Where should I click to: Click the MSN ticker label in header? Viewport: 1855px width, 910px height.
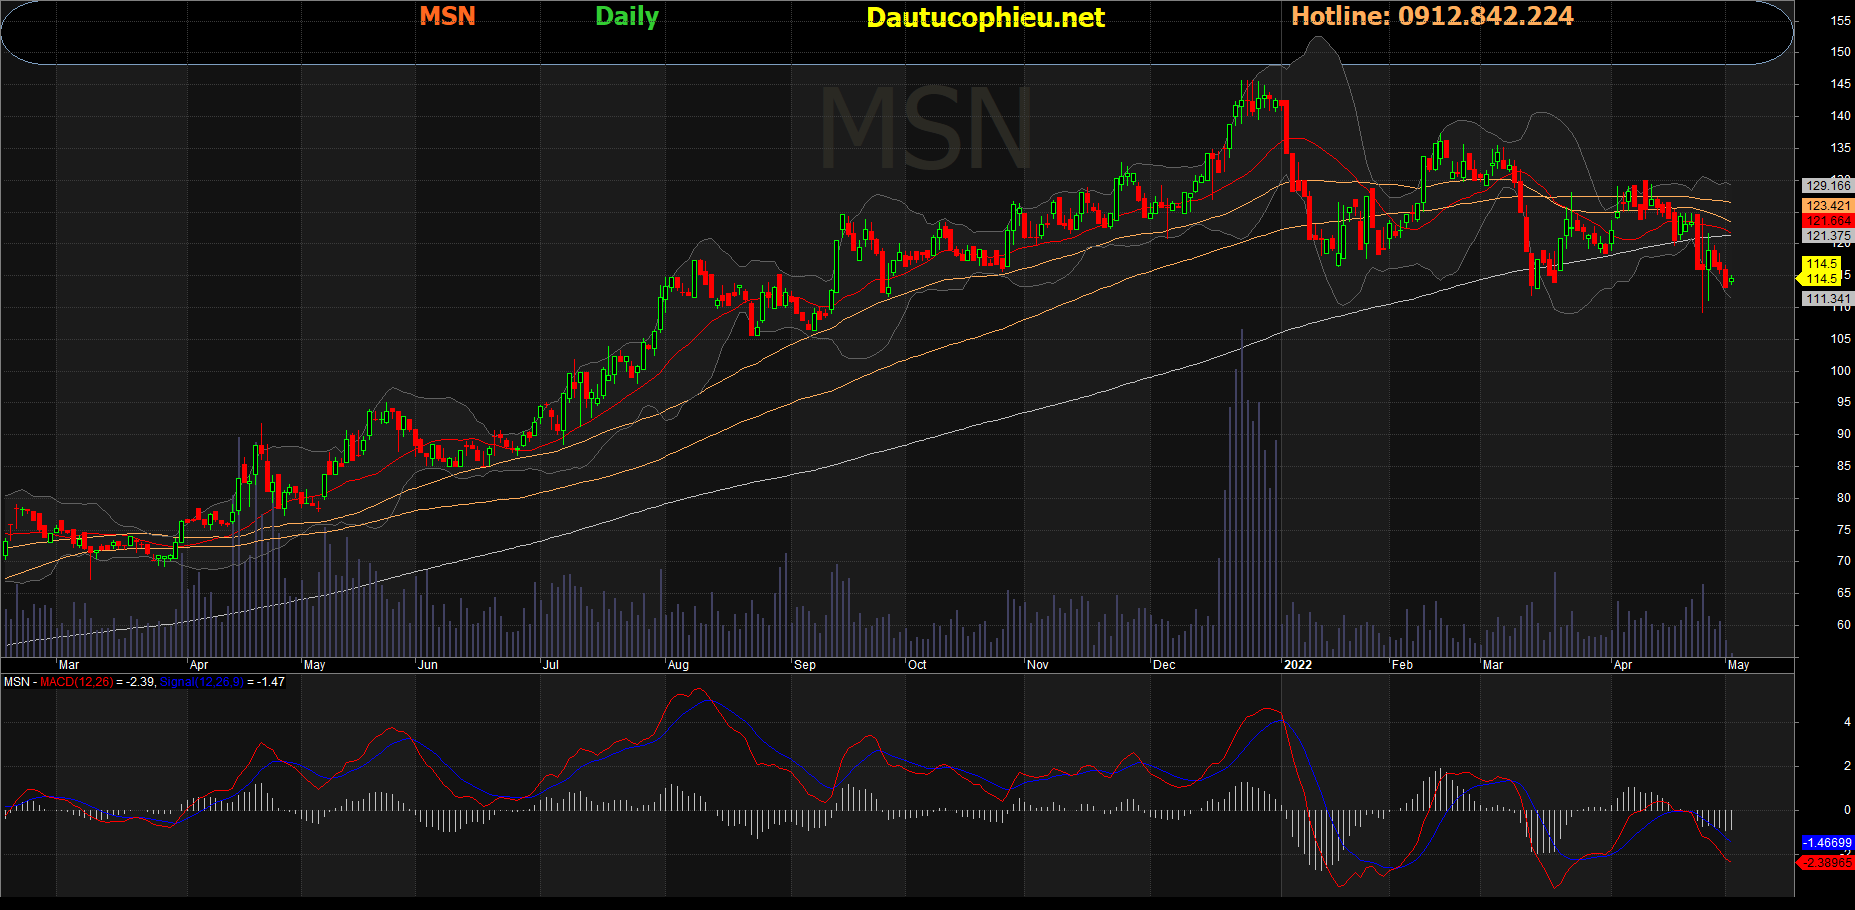(447, 16)
